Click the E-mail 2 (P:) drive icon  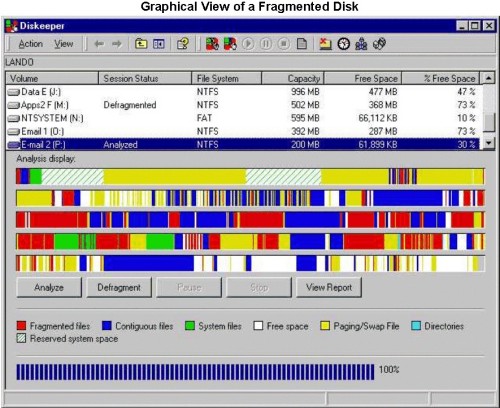coord(14,145)
